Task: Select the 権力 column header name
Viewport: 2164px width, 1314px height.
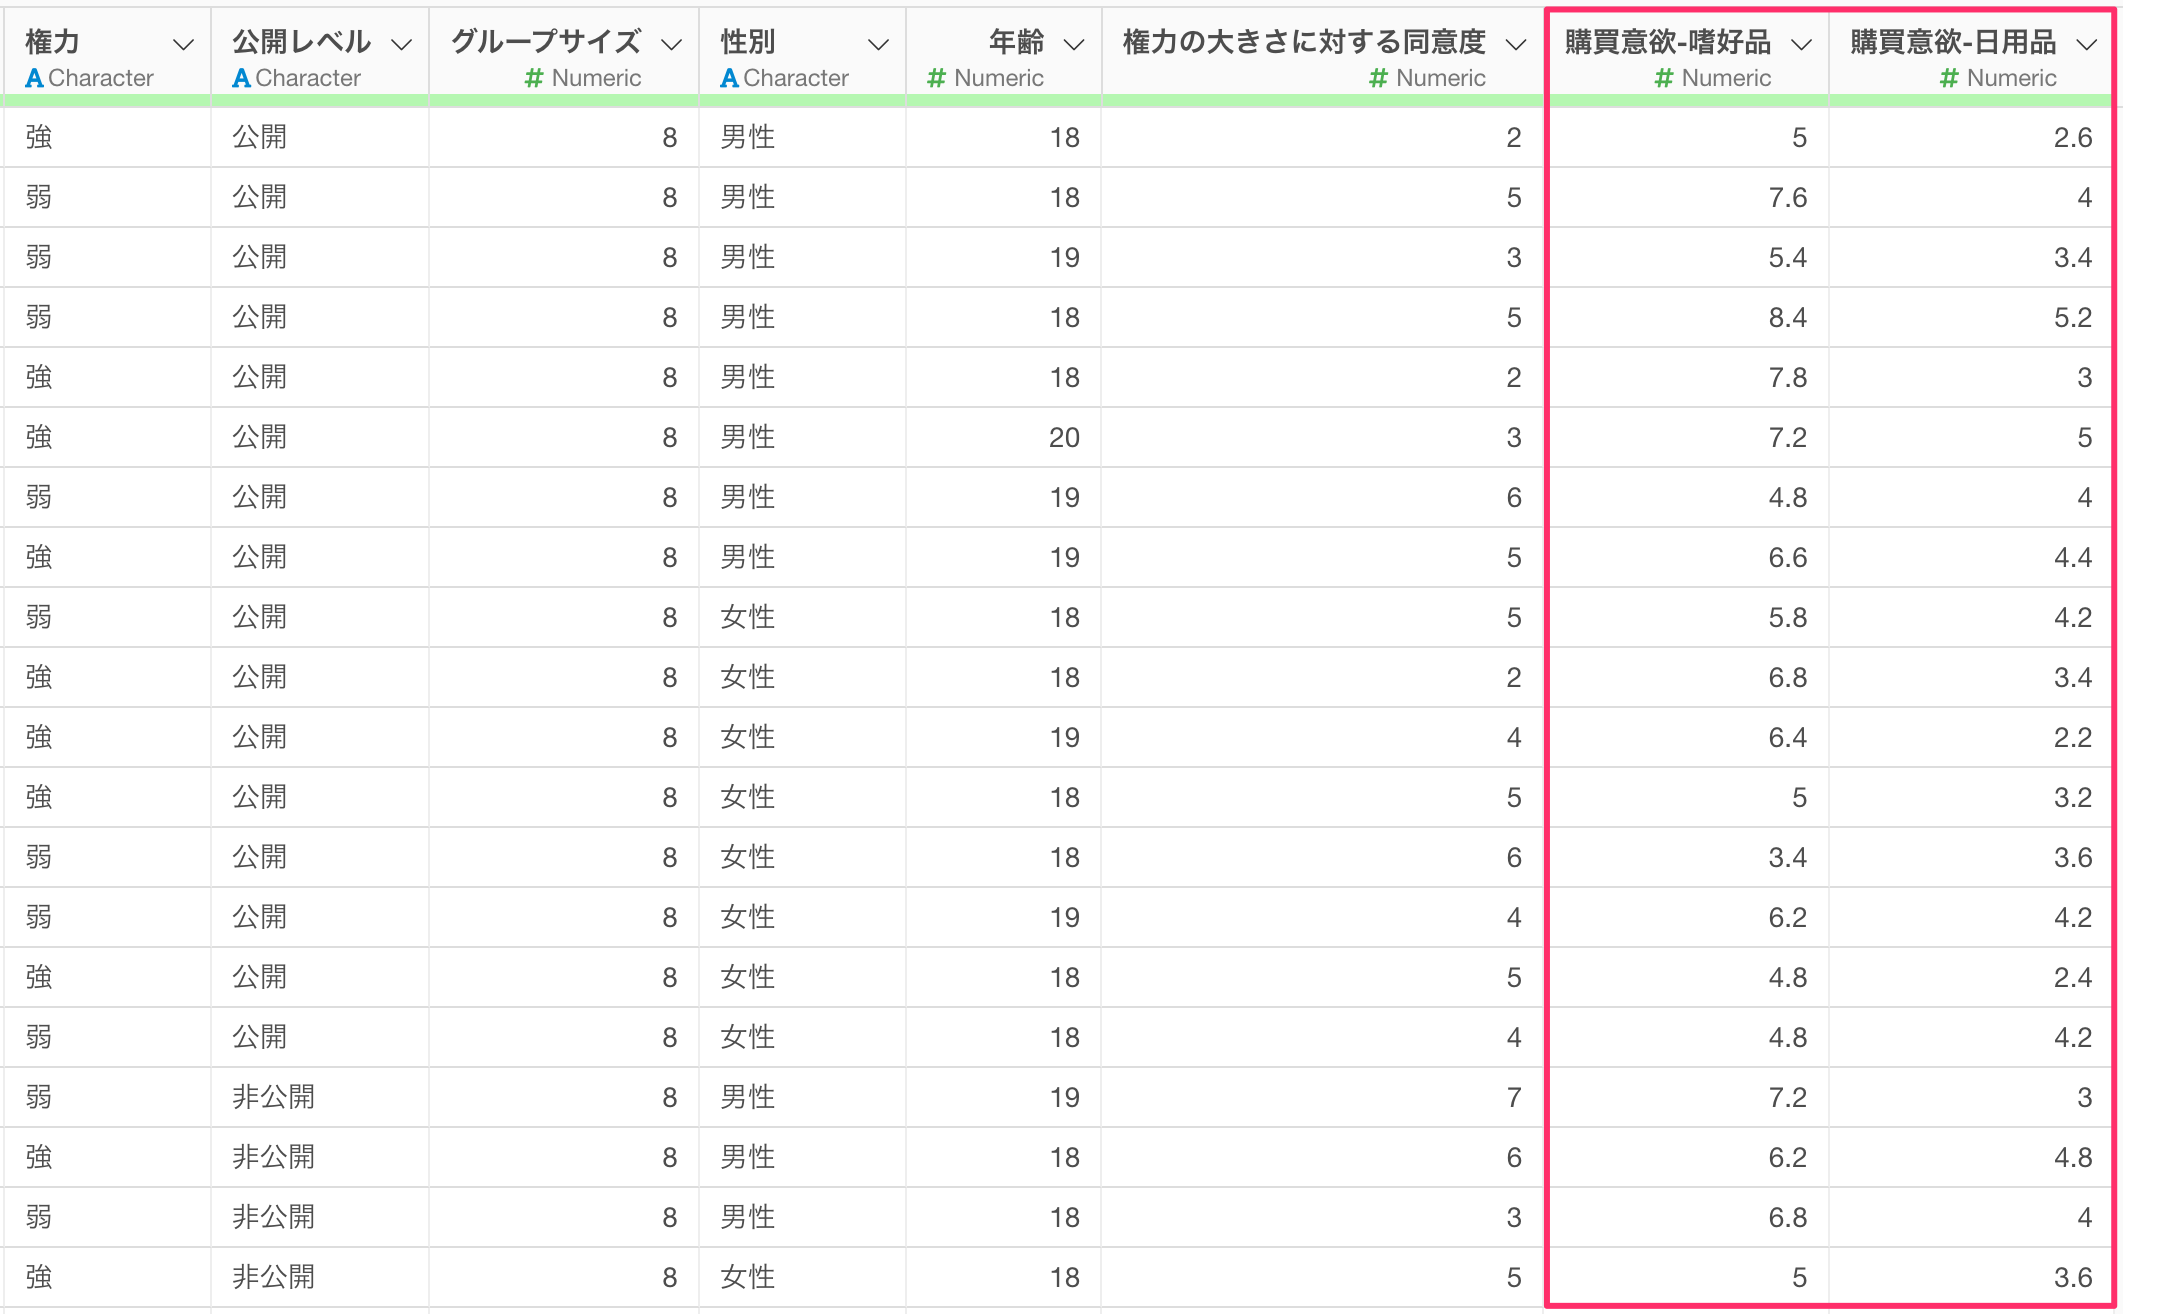Action: [52, 42]
